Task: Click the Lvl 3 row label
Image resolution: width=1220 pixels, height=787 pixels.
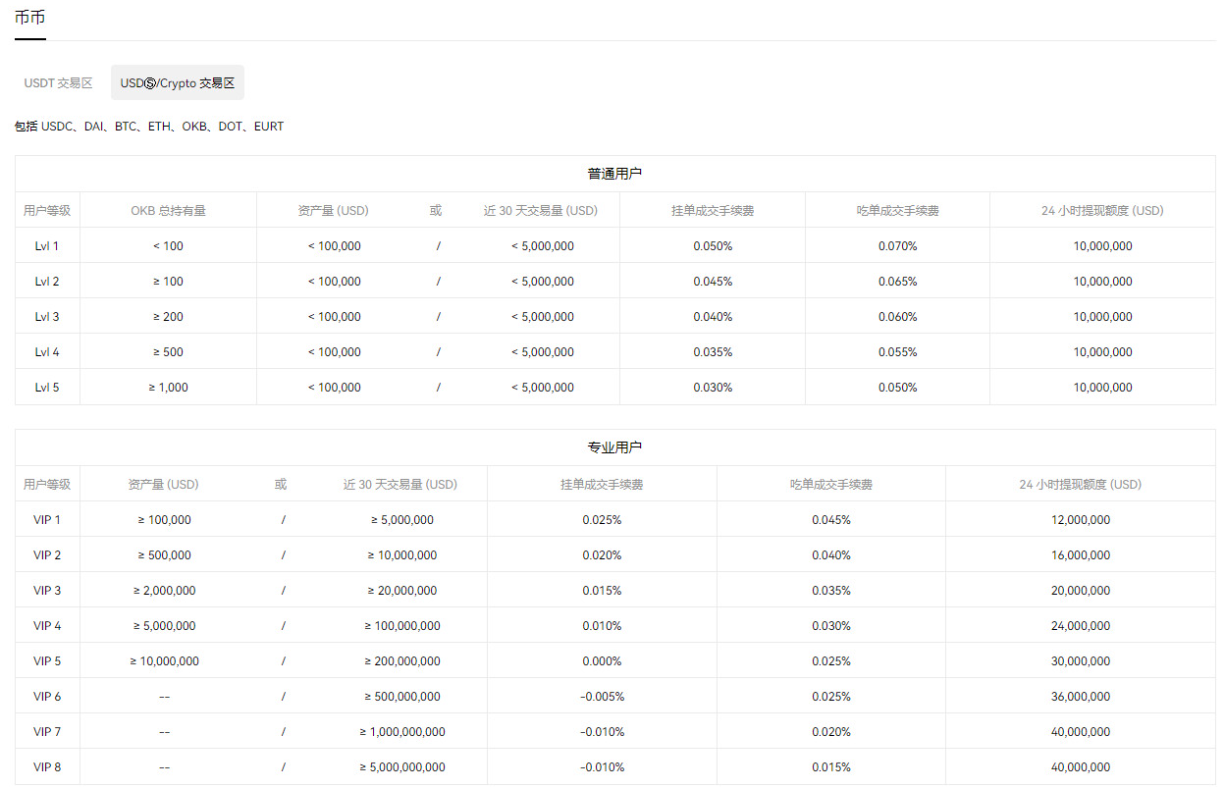Action: pyautogui.click(x=47, y=317)
